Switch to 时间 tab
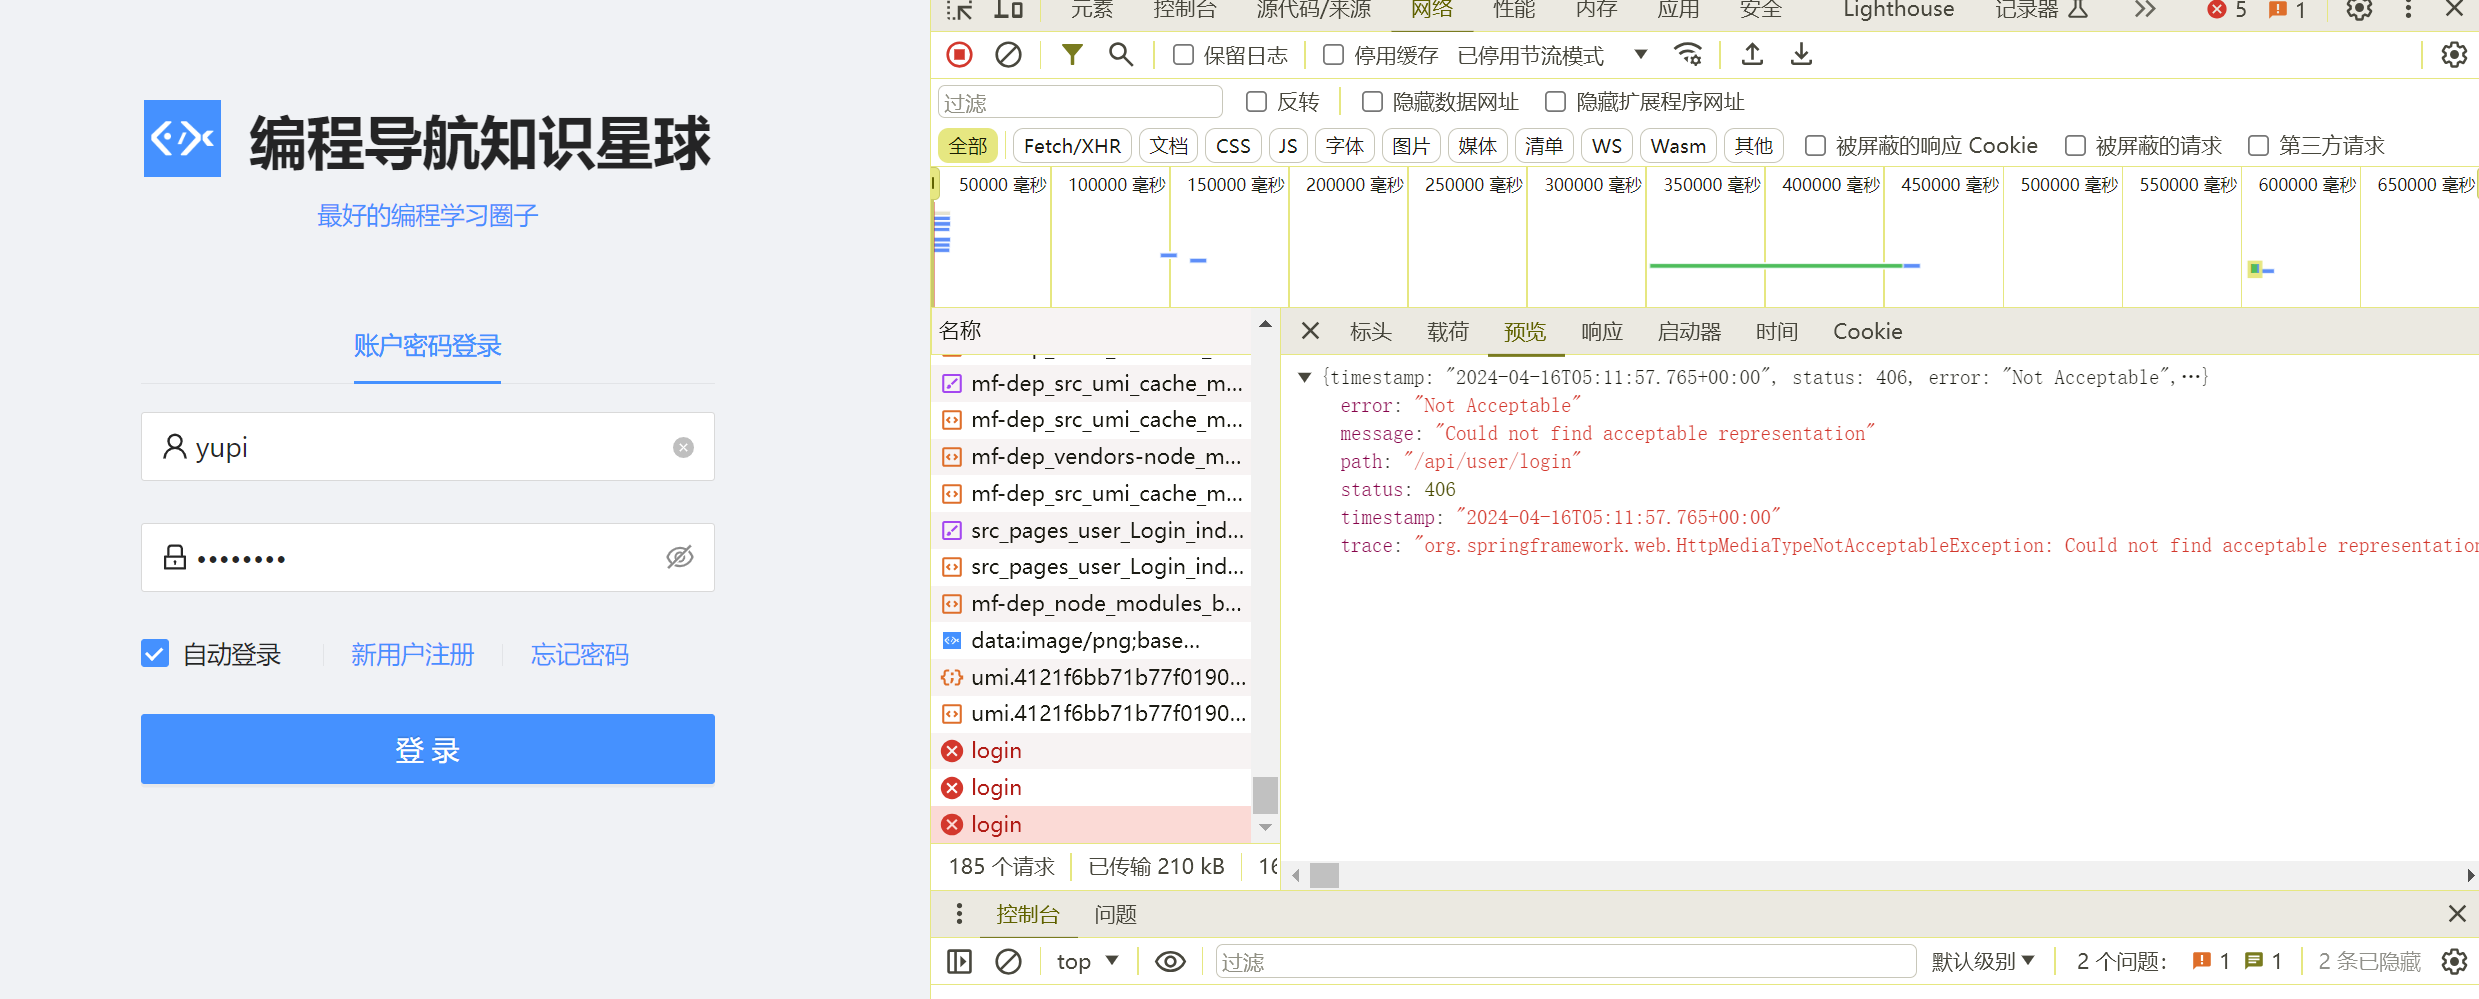Image resolution: width=2479 pixels, height=999 pixels. pos(1776,332)
